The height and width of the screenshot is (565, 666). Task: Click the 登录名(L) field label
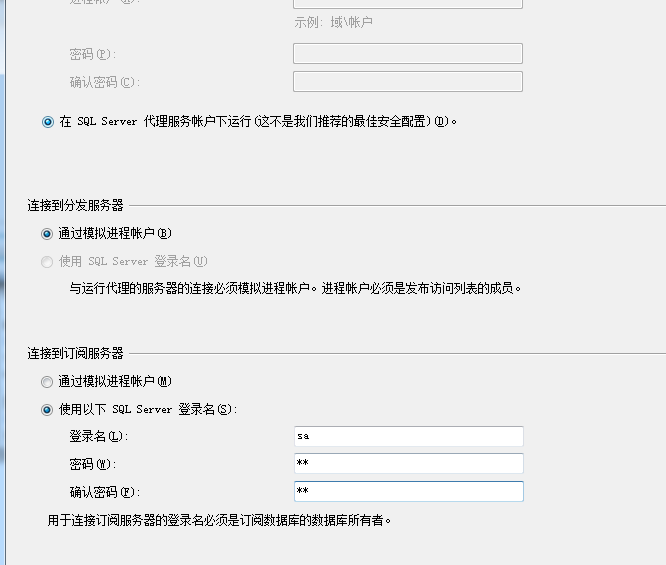(98, 437)
